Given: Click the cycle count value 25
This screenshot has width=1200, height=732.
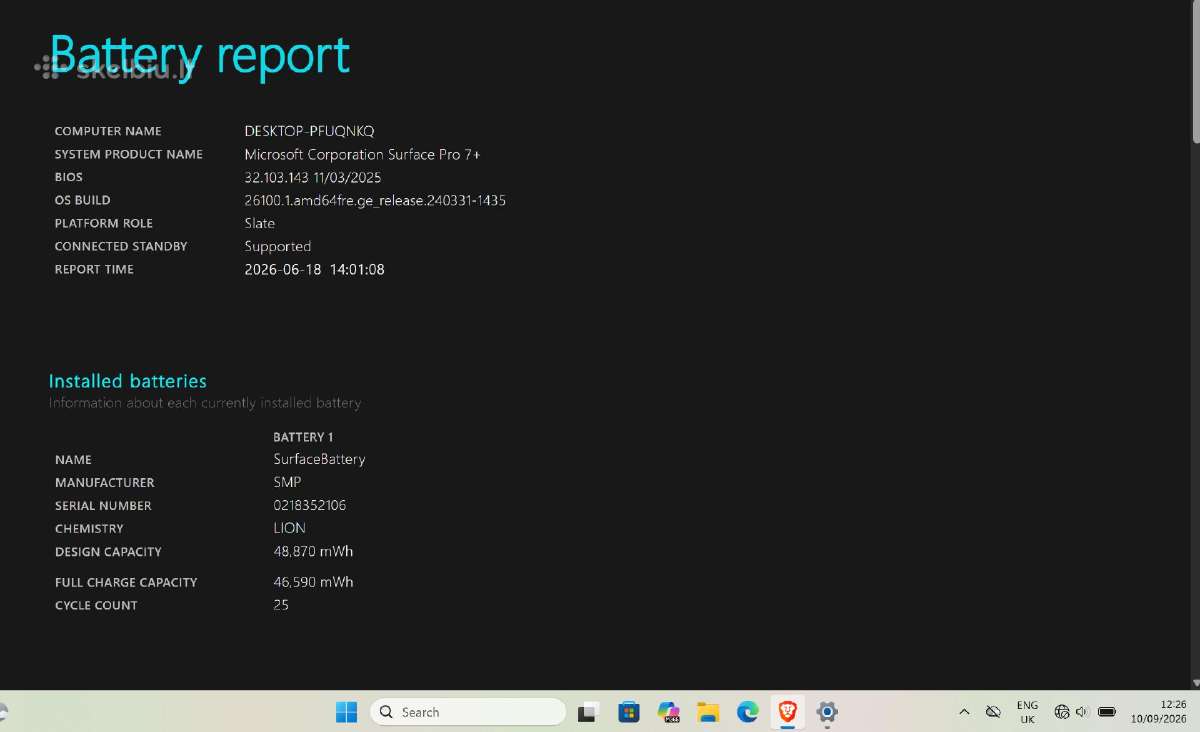Looking at the screenshot, I should [281, 605].
